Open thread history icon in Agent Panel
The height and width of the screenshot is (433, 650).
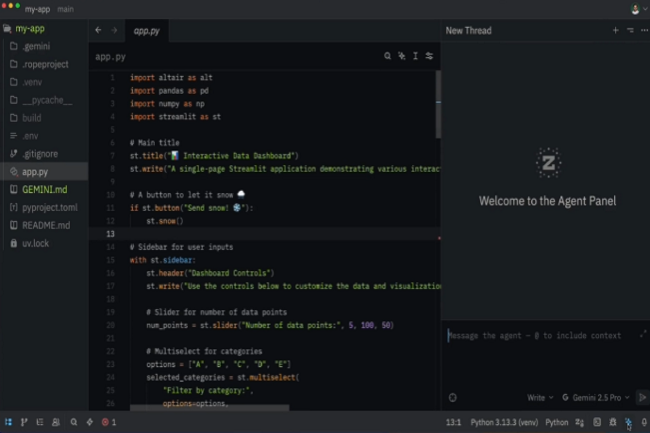tap(630, 30)
